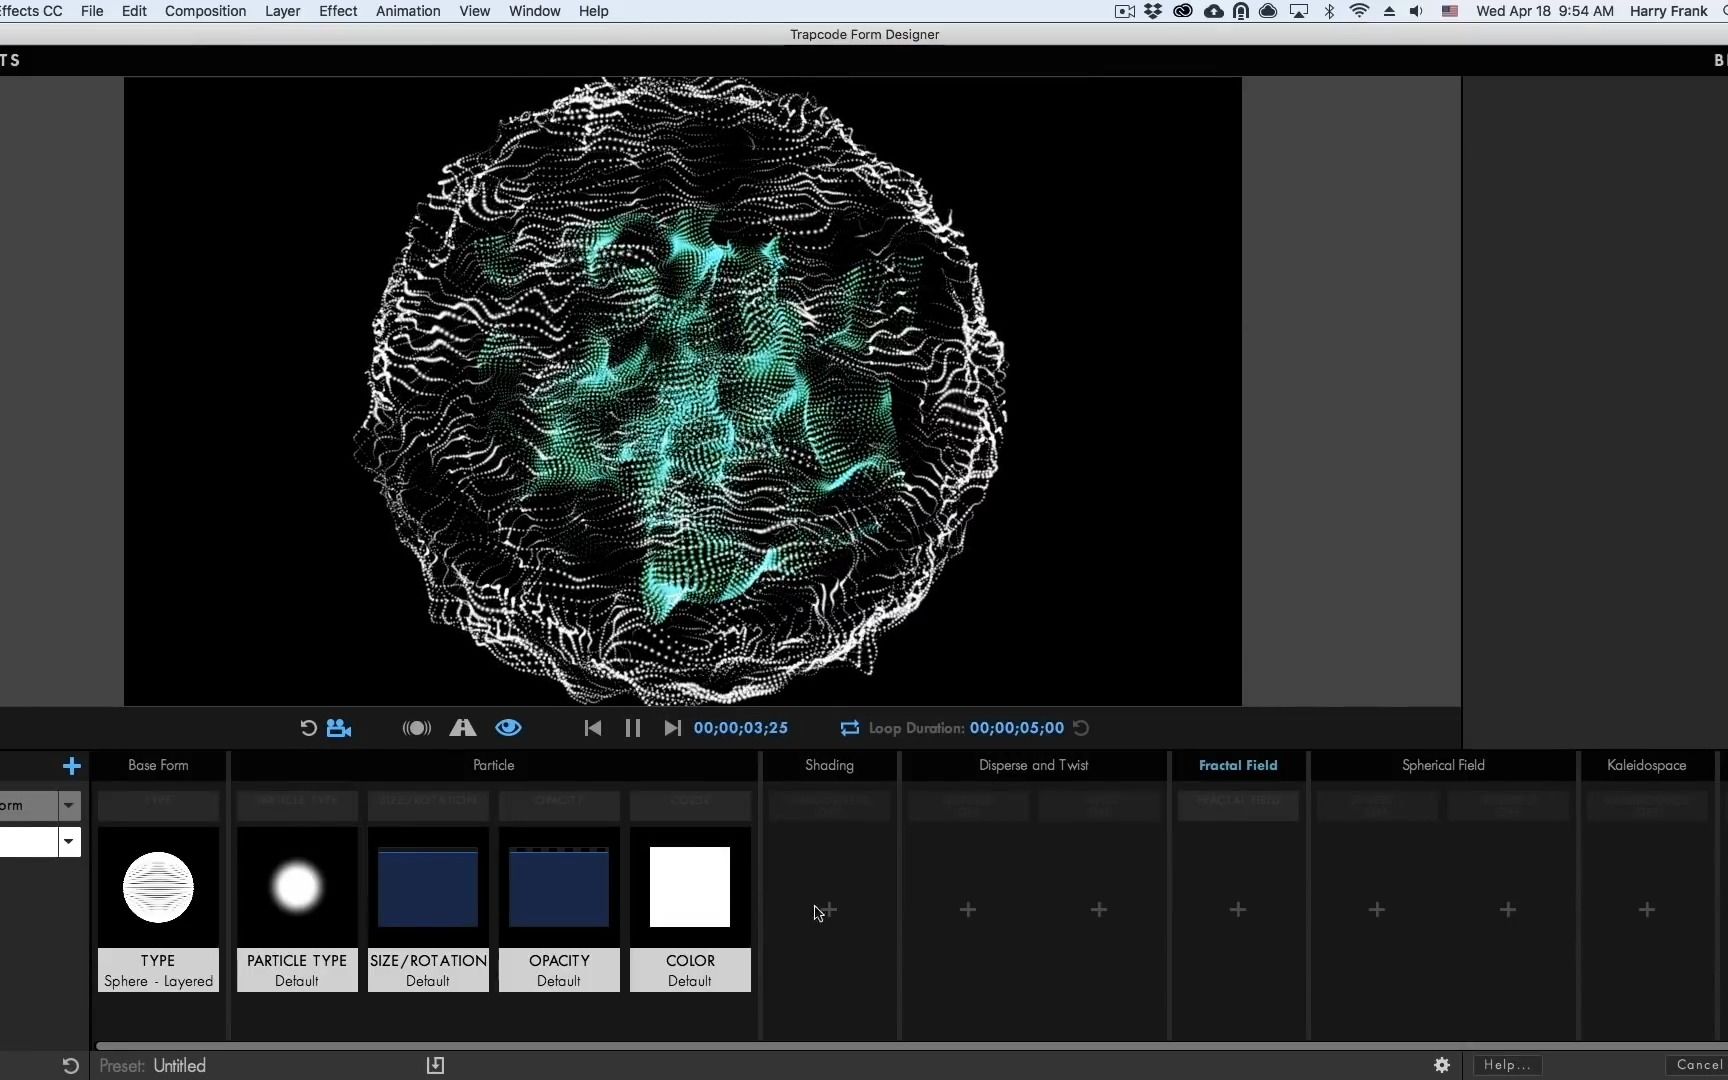Screen dimensions: 1728x1080
Task: Select the COLOR Default swatch thumbnail
Action: 690,886
